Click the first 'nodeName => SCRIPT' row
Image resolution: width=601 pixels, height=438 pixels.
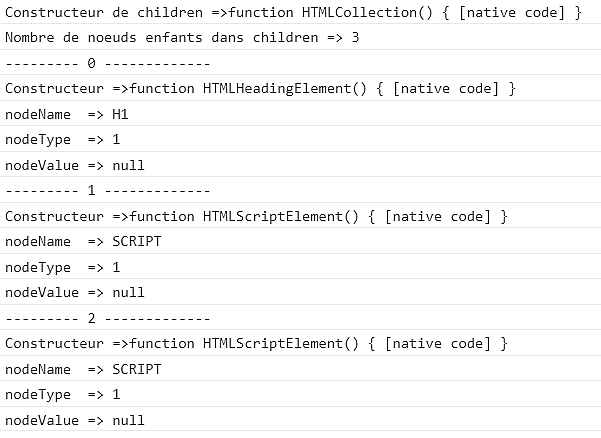click(300, 241)
